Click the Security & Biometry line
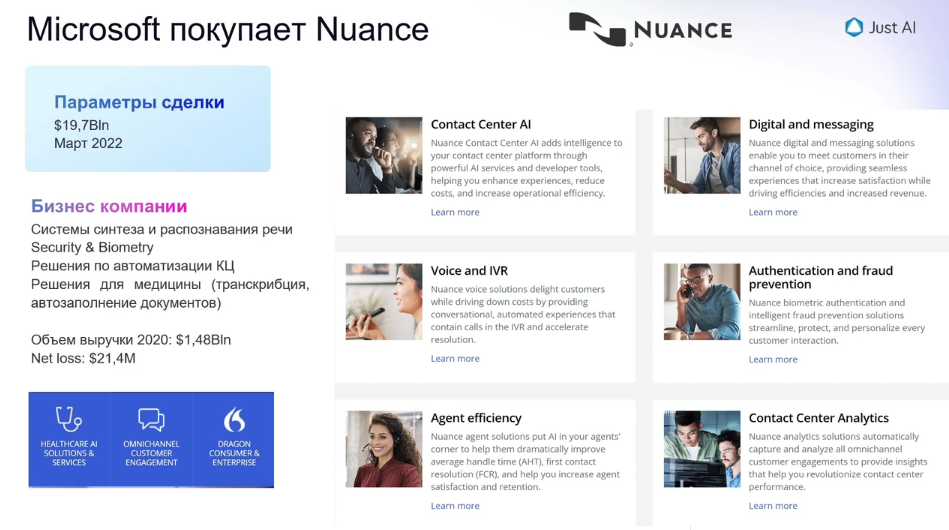Viewport: 949px width, 530px height. coord(92,247)
